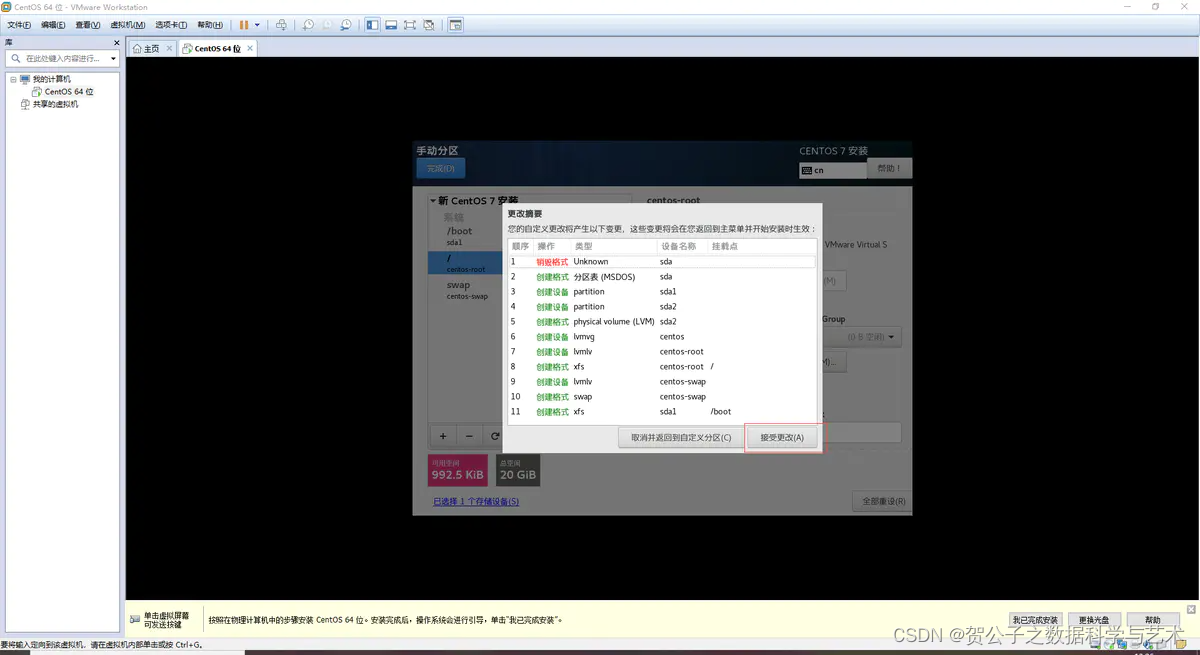Toggle the thumbnail bar view icon
Screen dimensions: 1200x655
[391, 25]
